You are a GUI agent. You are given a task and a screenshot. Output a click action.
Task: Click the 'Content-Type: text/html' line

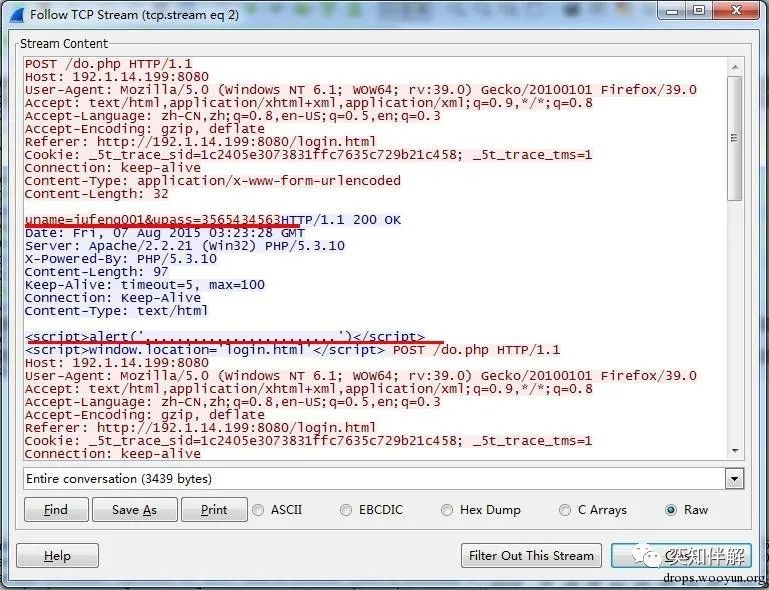117,311
